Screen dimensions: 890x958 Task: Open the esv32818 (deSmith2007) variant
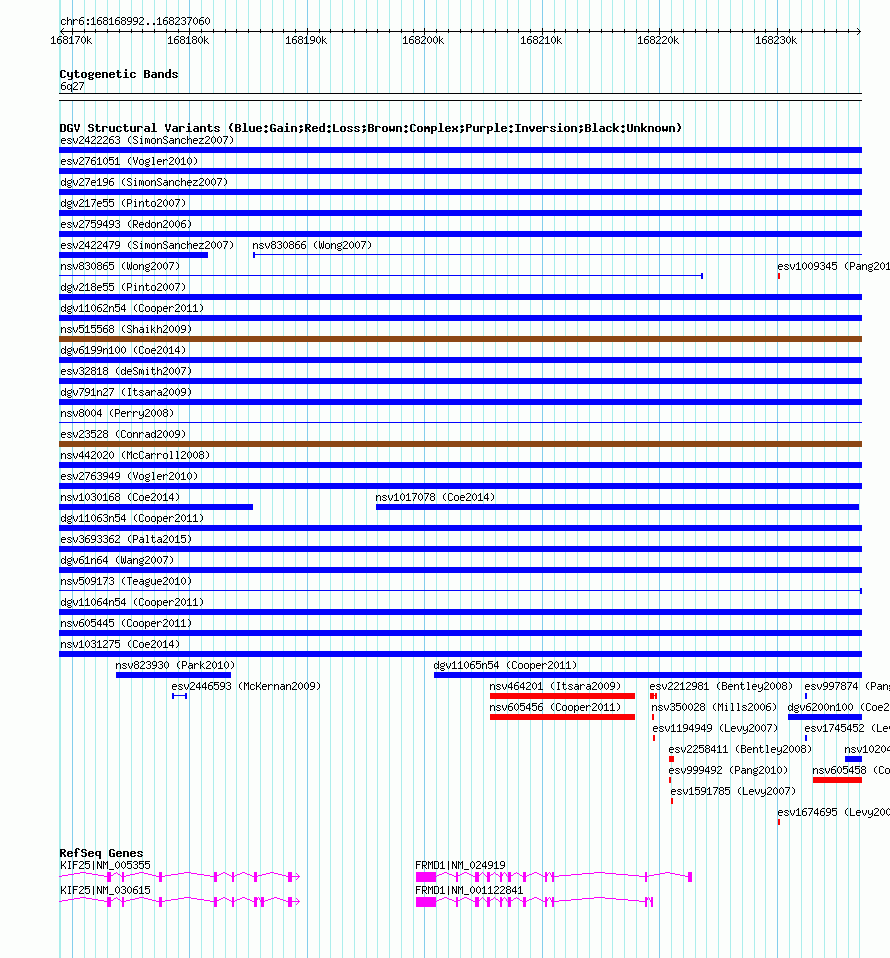click(x=126, y=371)
